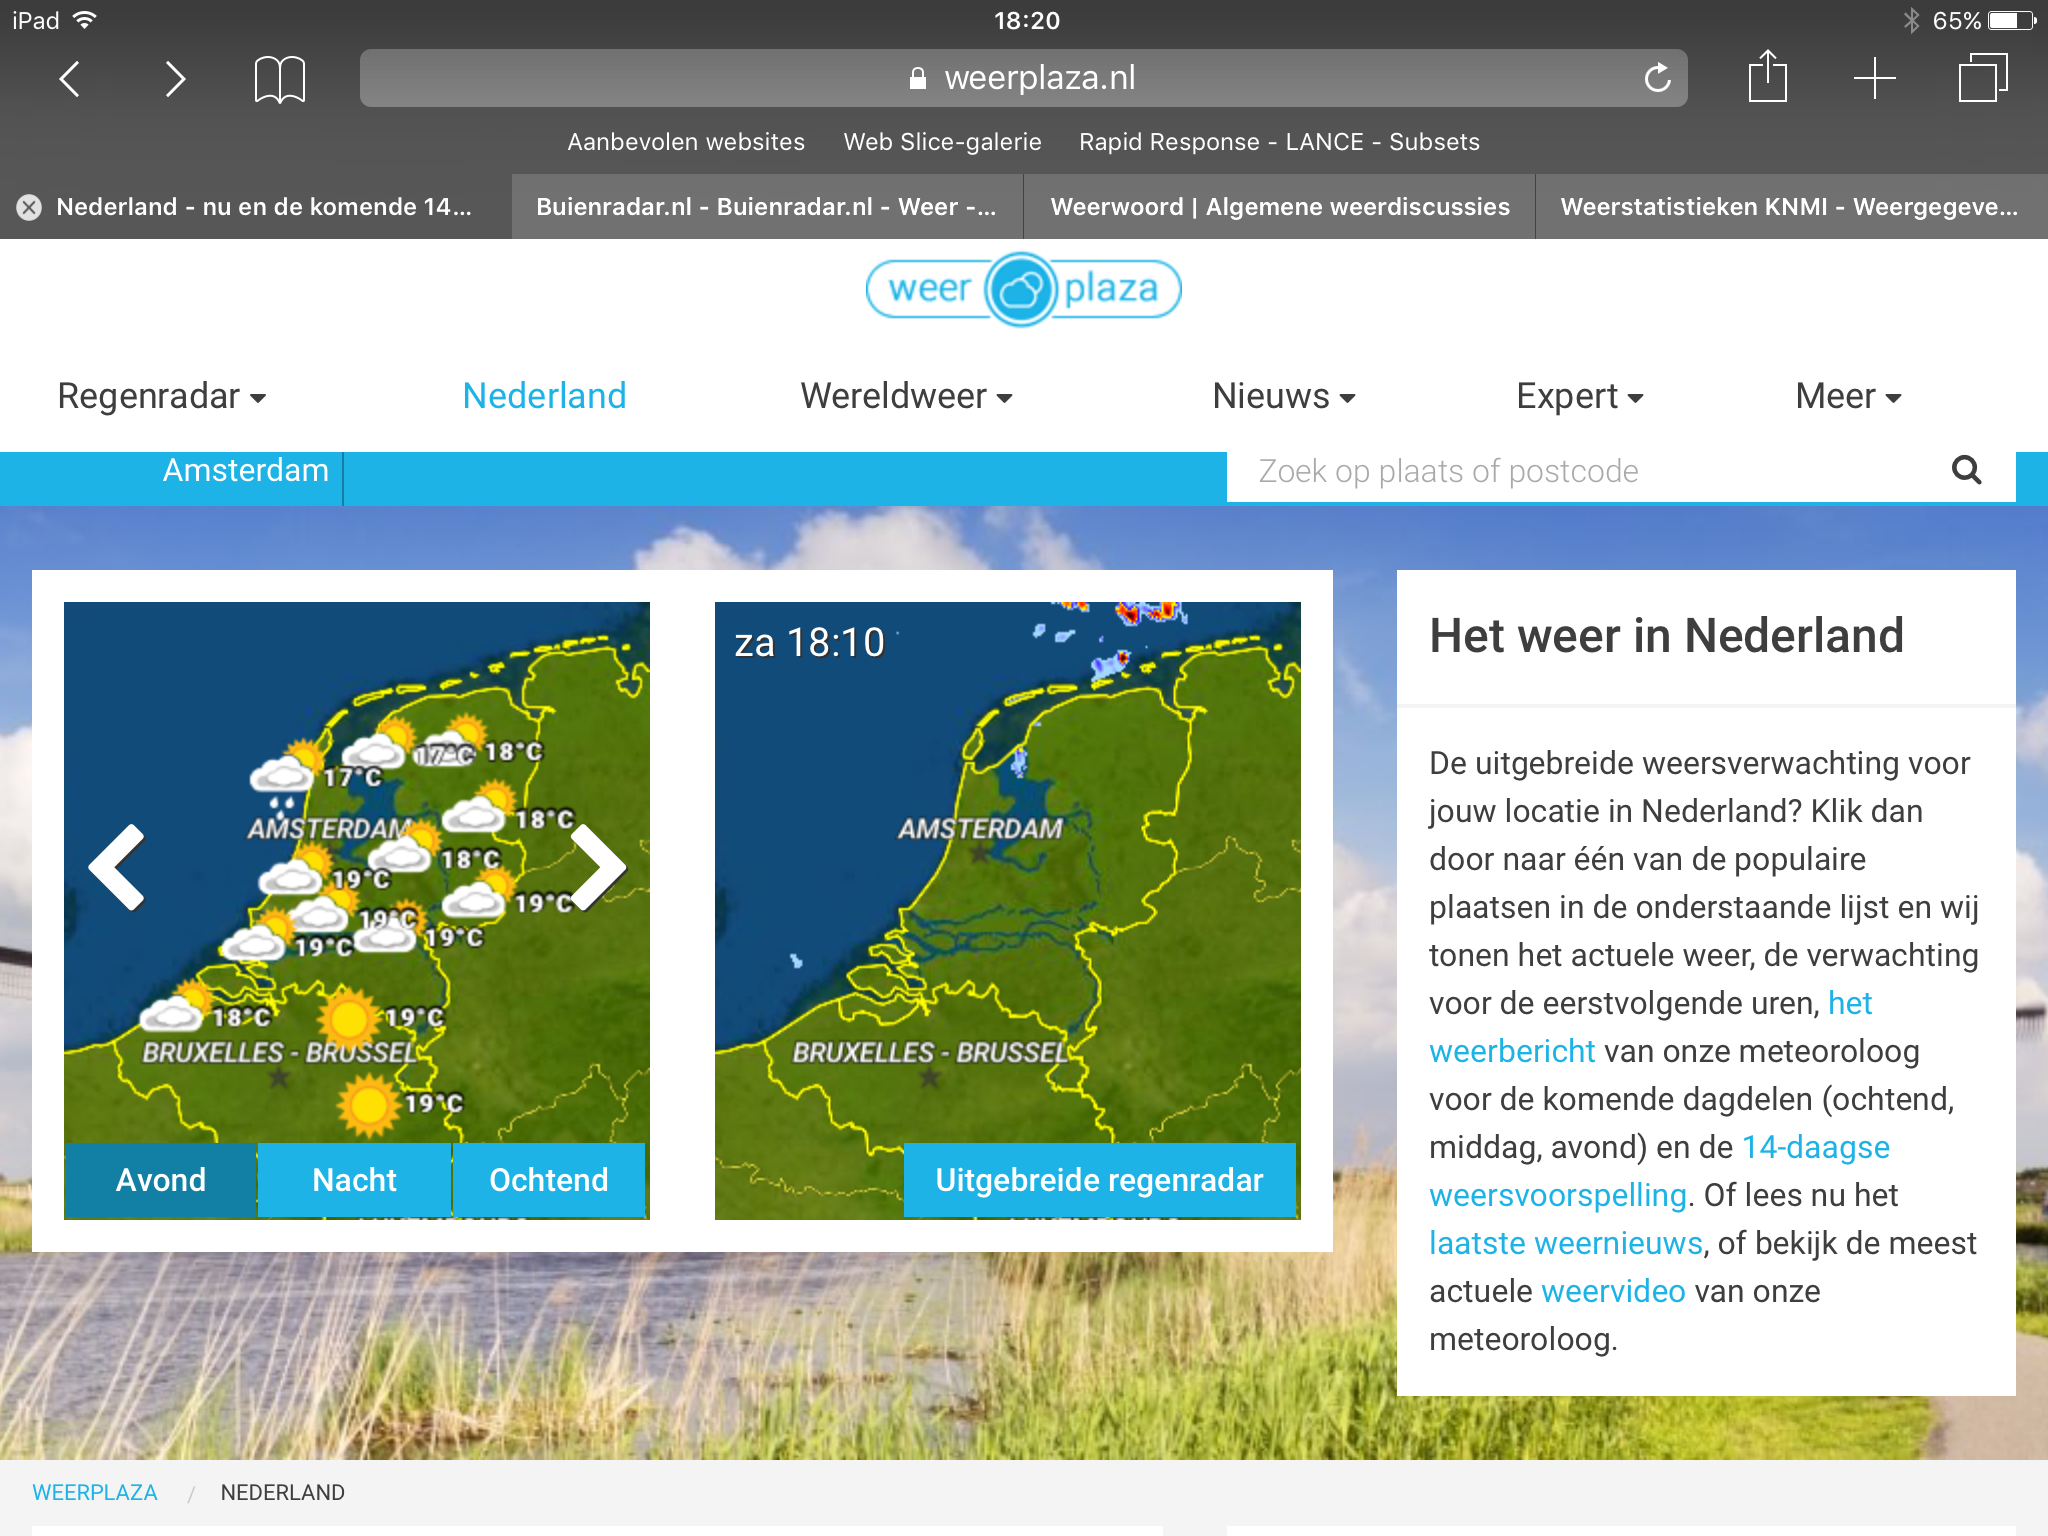Open the 'het weerbericht' link

pos(1650,1027)
